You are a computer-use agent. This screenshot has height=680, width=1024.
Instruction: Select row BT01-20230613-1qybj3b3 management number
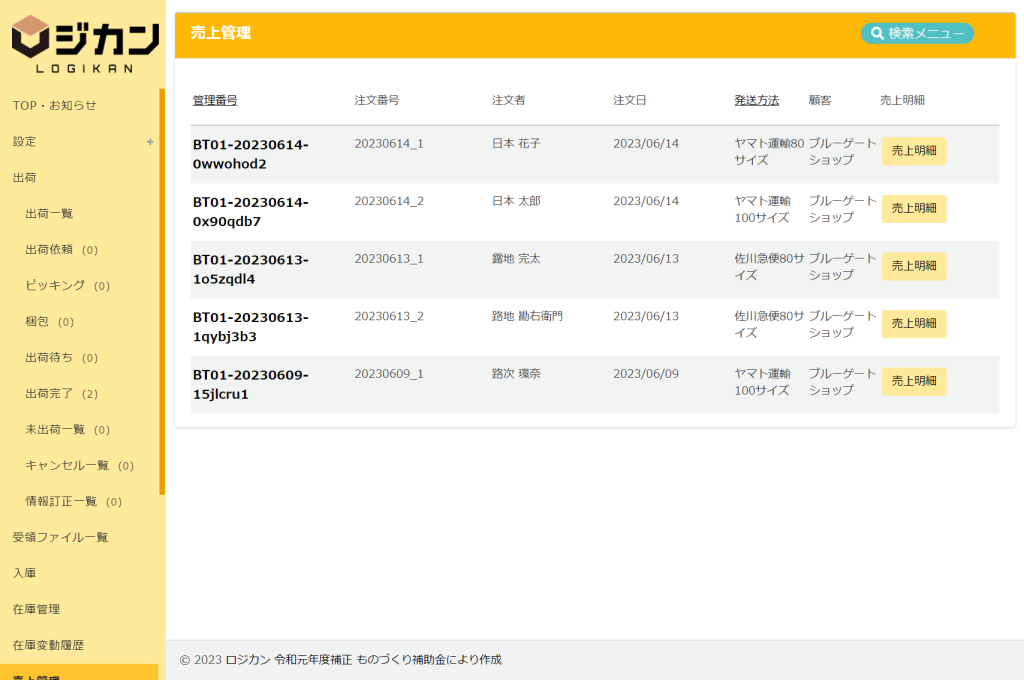[250, 327]
